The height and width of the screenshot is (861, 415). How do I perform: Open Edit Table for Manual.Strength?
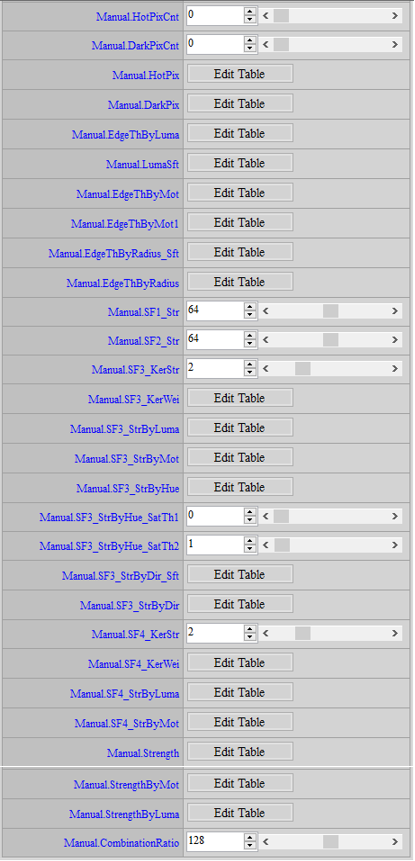pyautogui.click(x=240, y=752)
